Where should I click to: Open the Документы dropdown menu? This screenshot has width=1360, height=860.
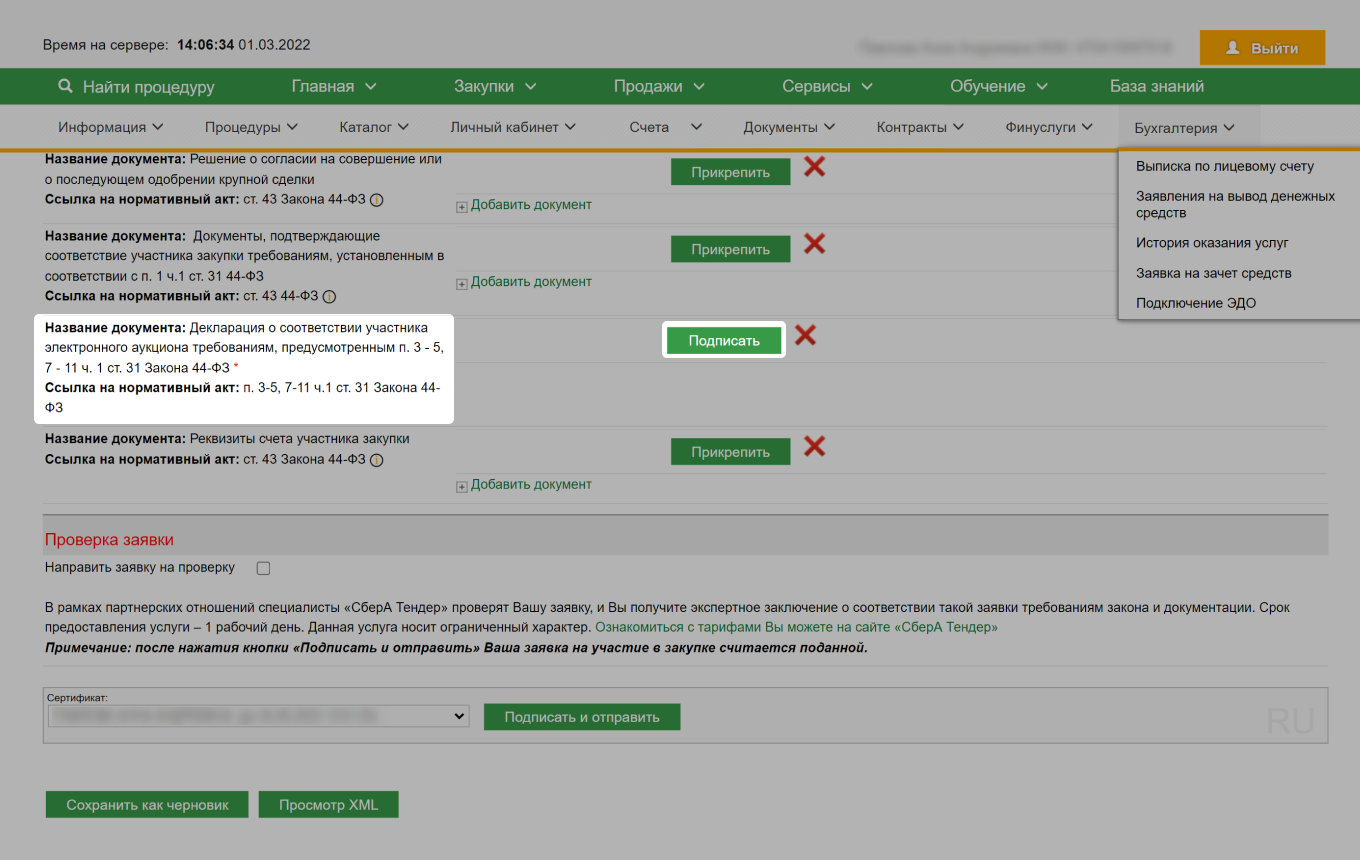click(x=788, y=127)
